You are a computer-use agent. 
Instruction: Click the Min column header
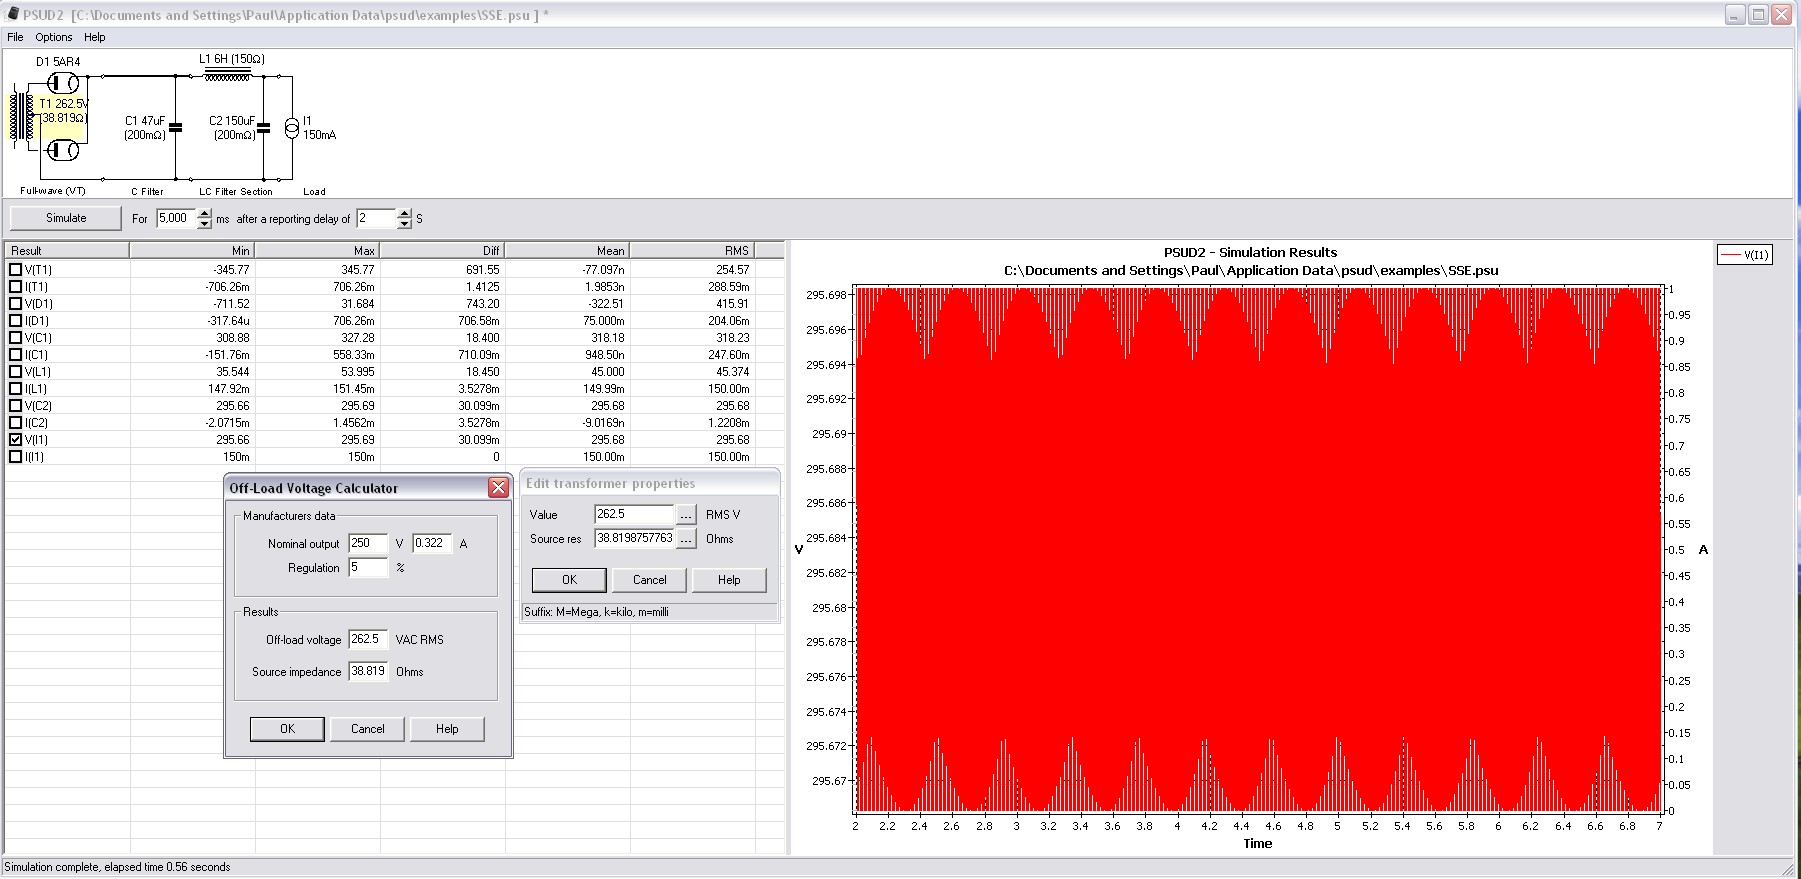click(x=192, y=251)
